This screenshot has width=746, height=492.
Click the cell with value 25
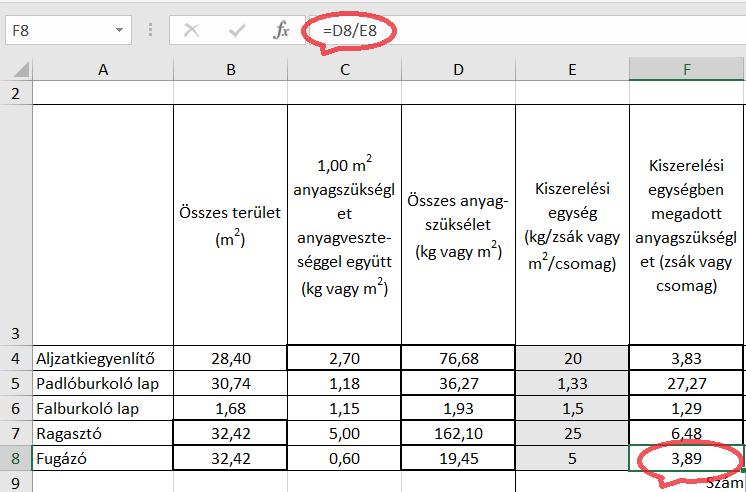point(572,433)
